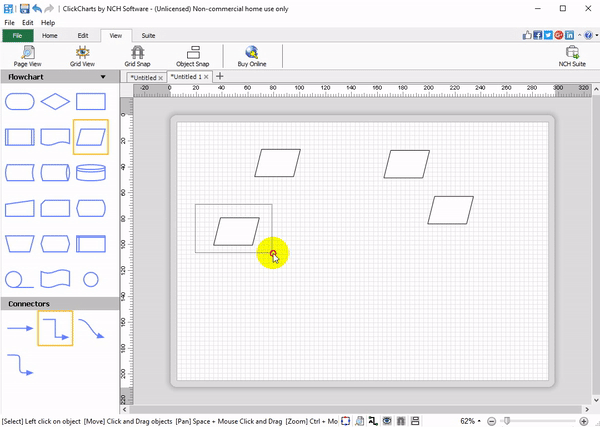The height and width of the screenshot is (427, 600).
Task: Select the internal storage shape
Action: tap(91, 244)
